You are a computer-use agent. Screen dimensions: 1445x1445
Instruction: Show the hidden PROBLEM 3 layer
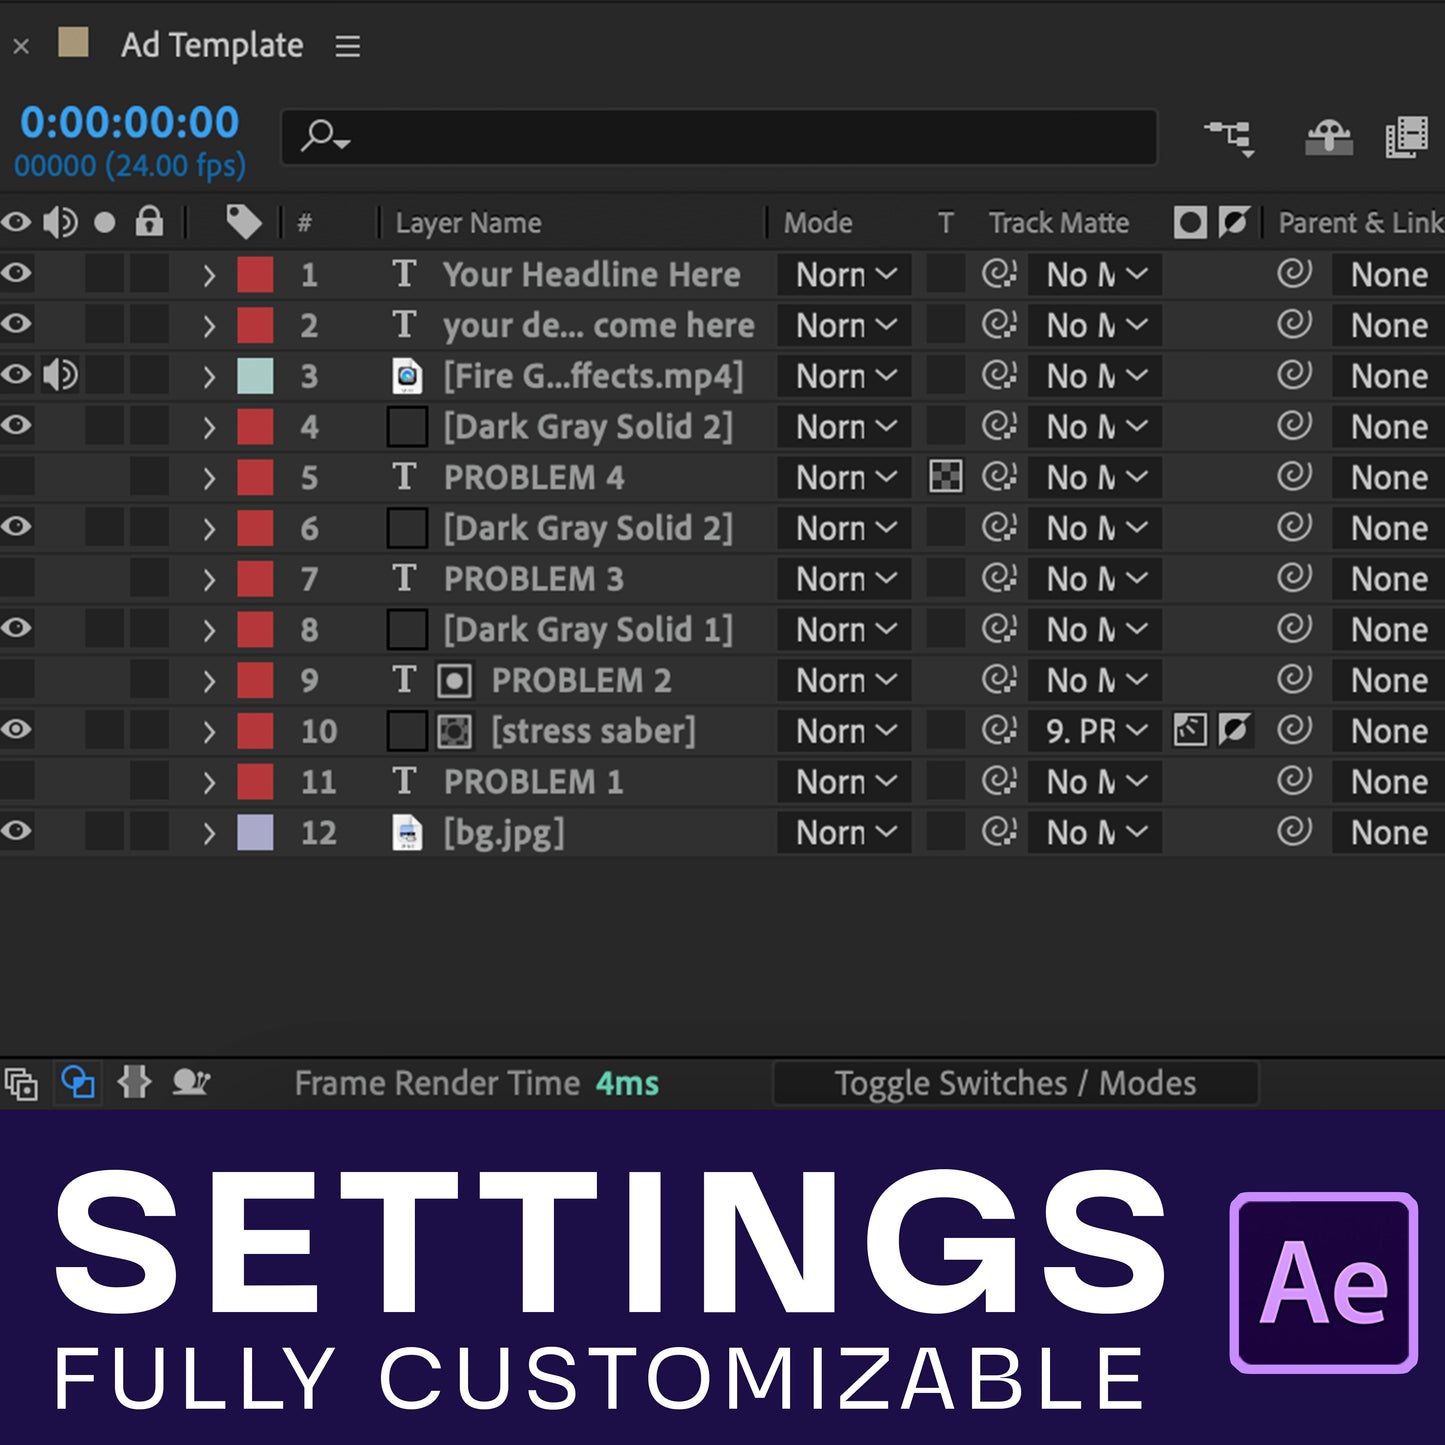click(16, 579)
